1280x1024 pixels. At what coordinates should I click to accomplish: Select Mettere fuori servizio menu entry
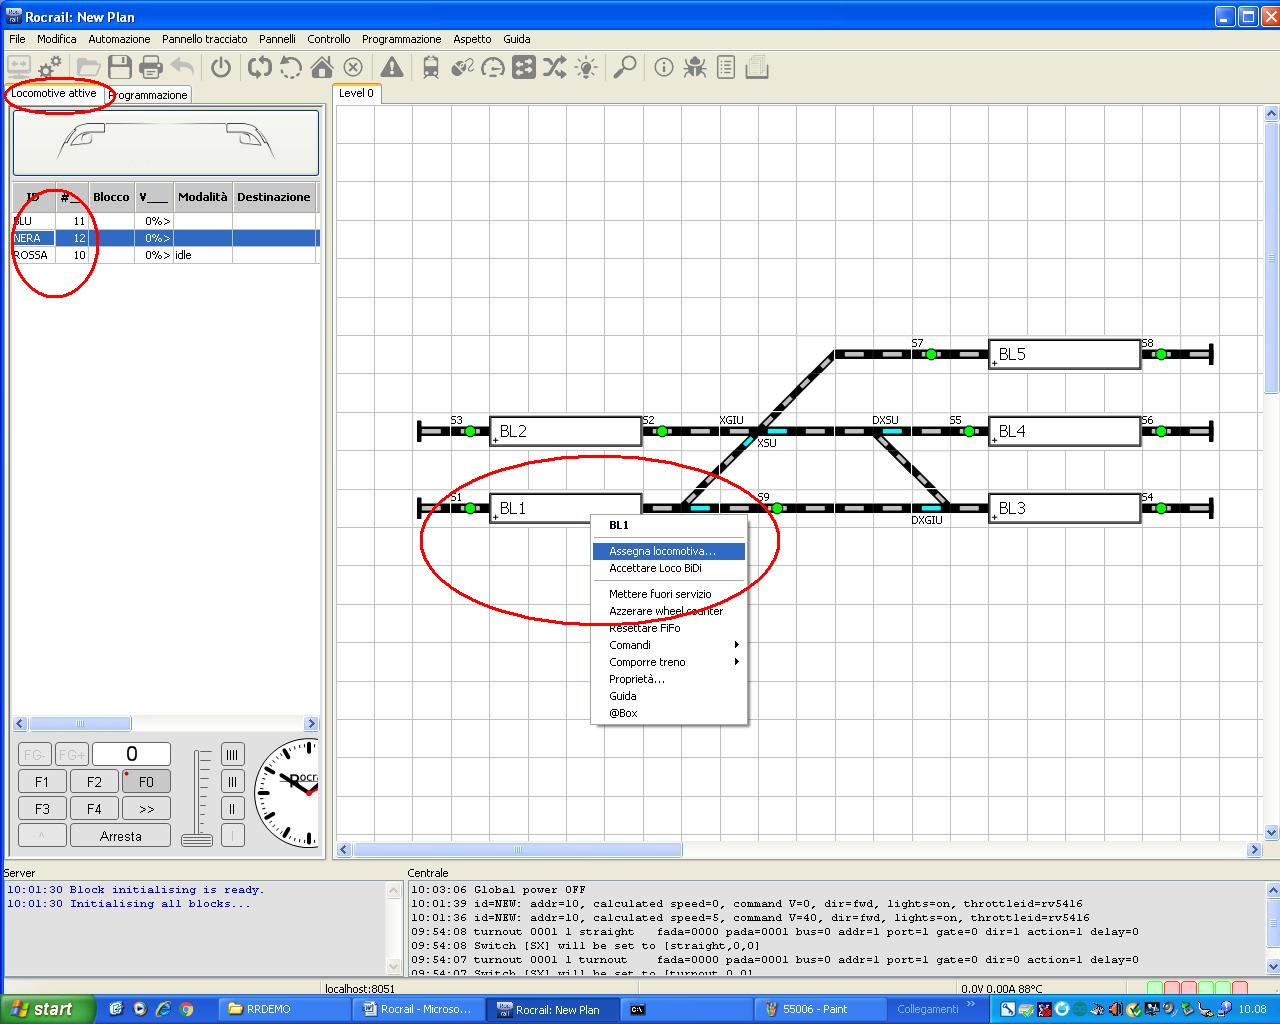point(669,594)
